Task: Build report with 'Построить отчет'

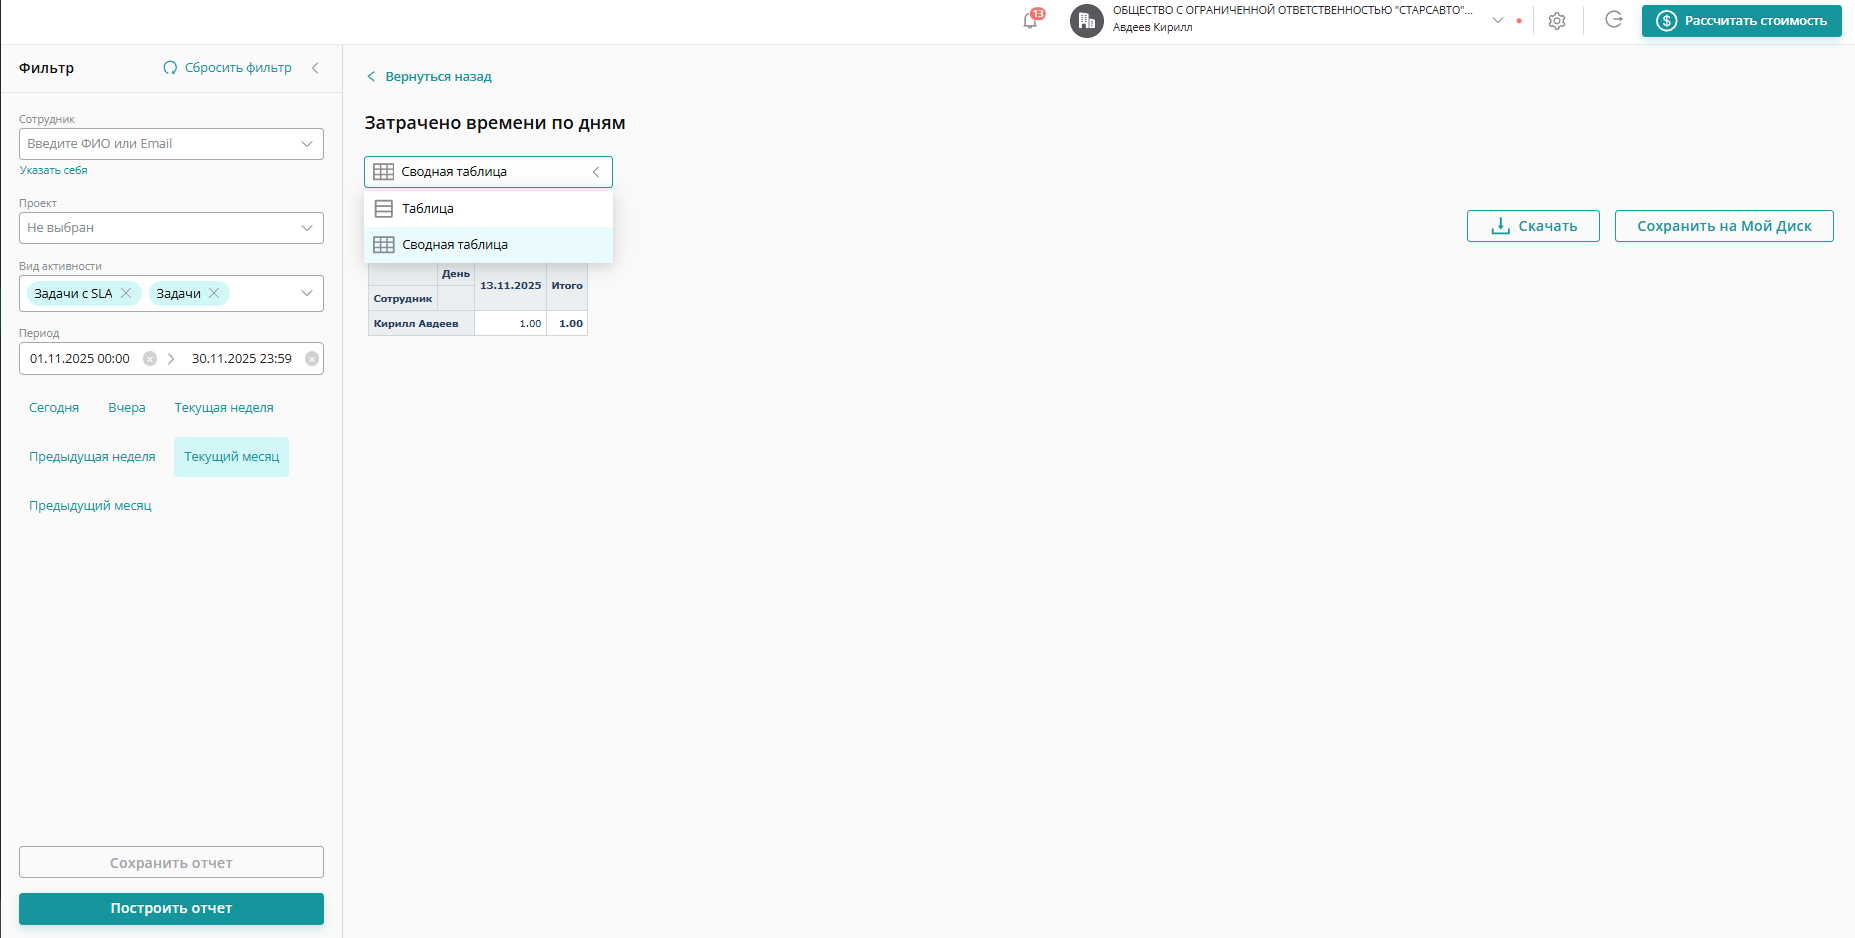Action: [171, 909]
